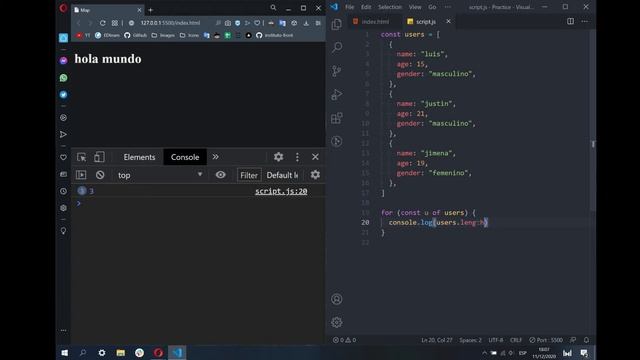
Task: Reload the browser page
Action: 102,23
